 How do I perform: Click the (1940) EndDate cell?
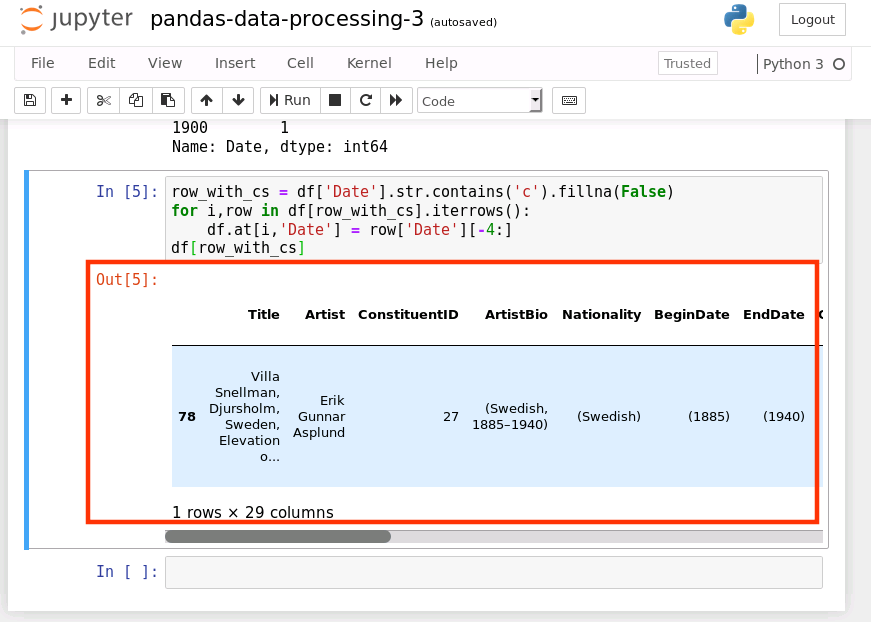point(784,417)
